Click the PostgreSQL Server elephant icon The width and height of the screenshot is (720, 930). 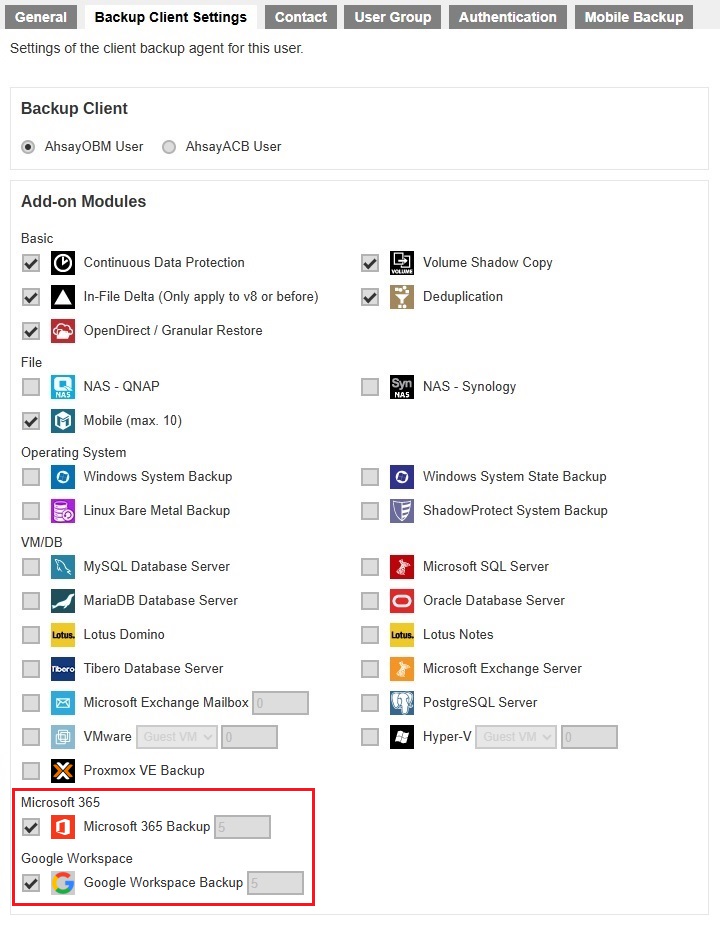pyautogui.click(x=402, y=703)
